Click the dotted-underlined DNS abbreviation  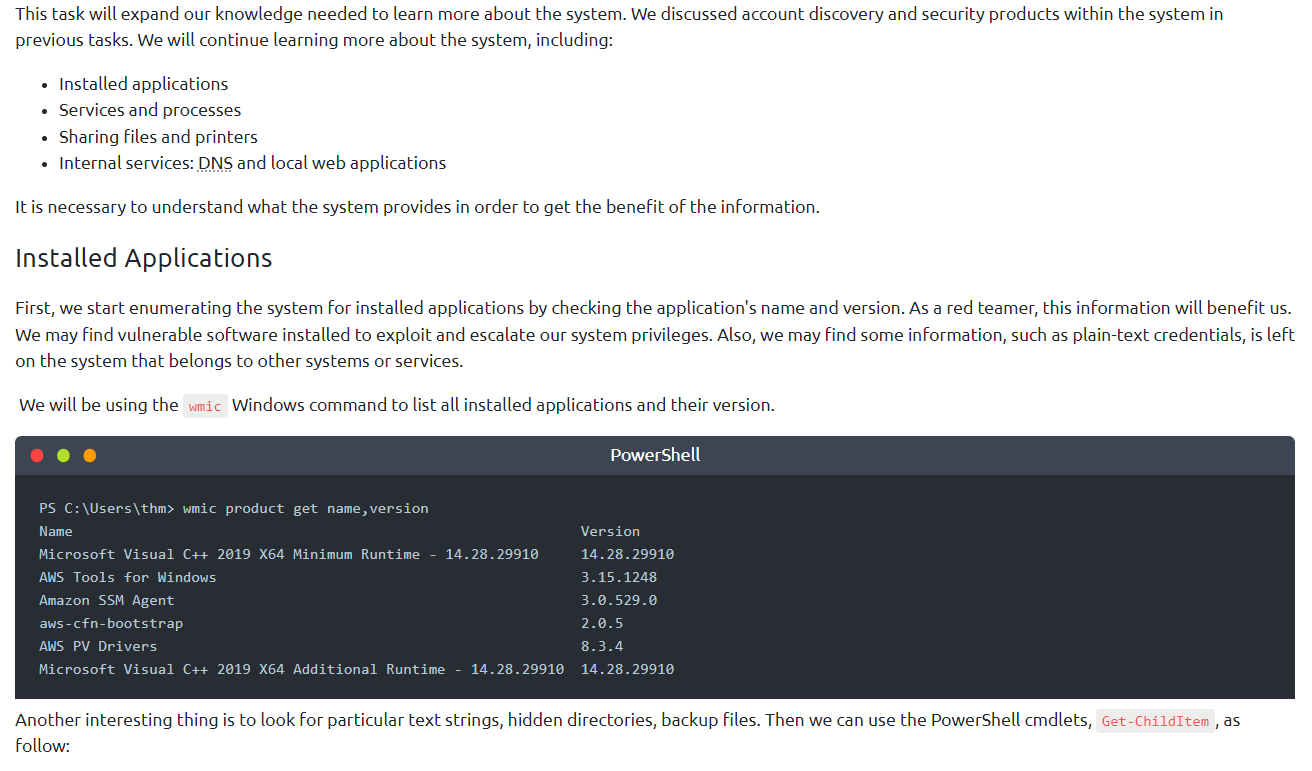tap(215, 163)
